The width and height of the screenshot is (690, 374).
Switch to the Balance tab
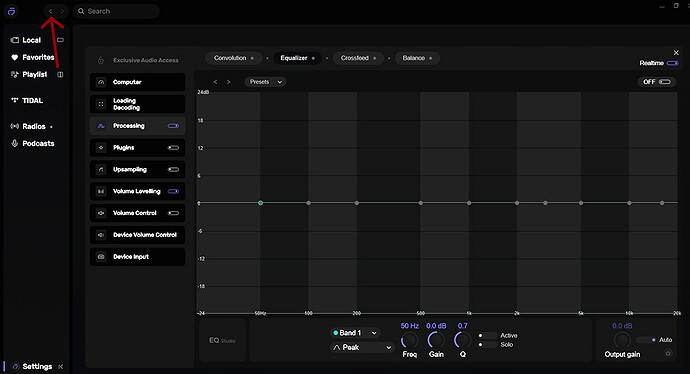417,58
